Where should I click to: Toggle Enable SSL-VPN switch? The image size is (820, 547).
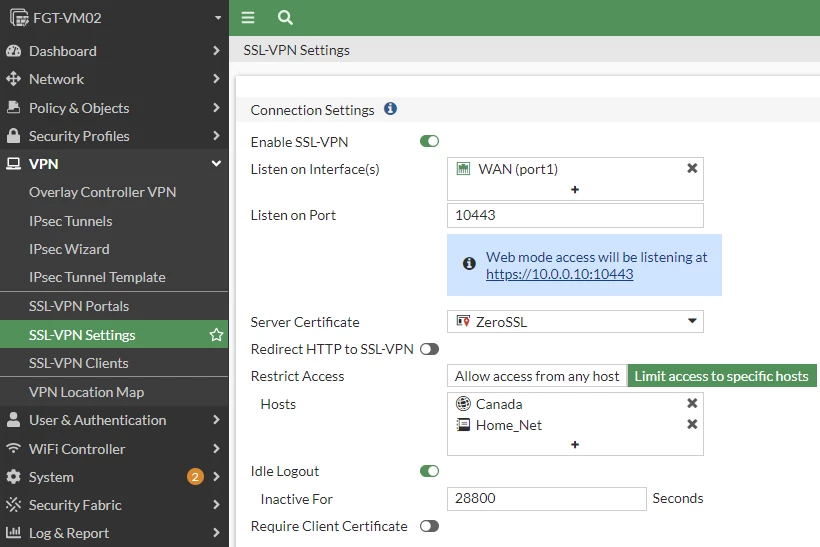point(429,141)
